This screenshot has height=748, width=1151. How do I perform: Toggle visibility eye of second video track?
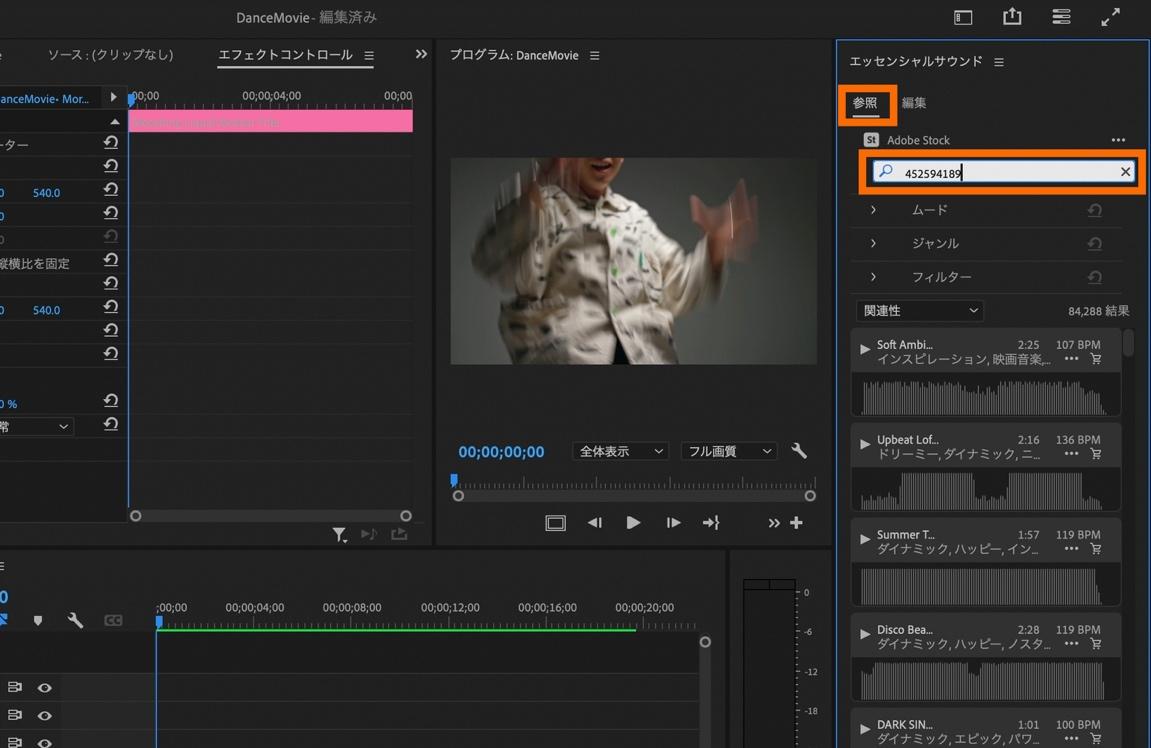[x=45, y=716]
